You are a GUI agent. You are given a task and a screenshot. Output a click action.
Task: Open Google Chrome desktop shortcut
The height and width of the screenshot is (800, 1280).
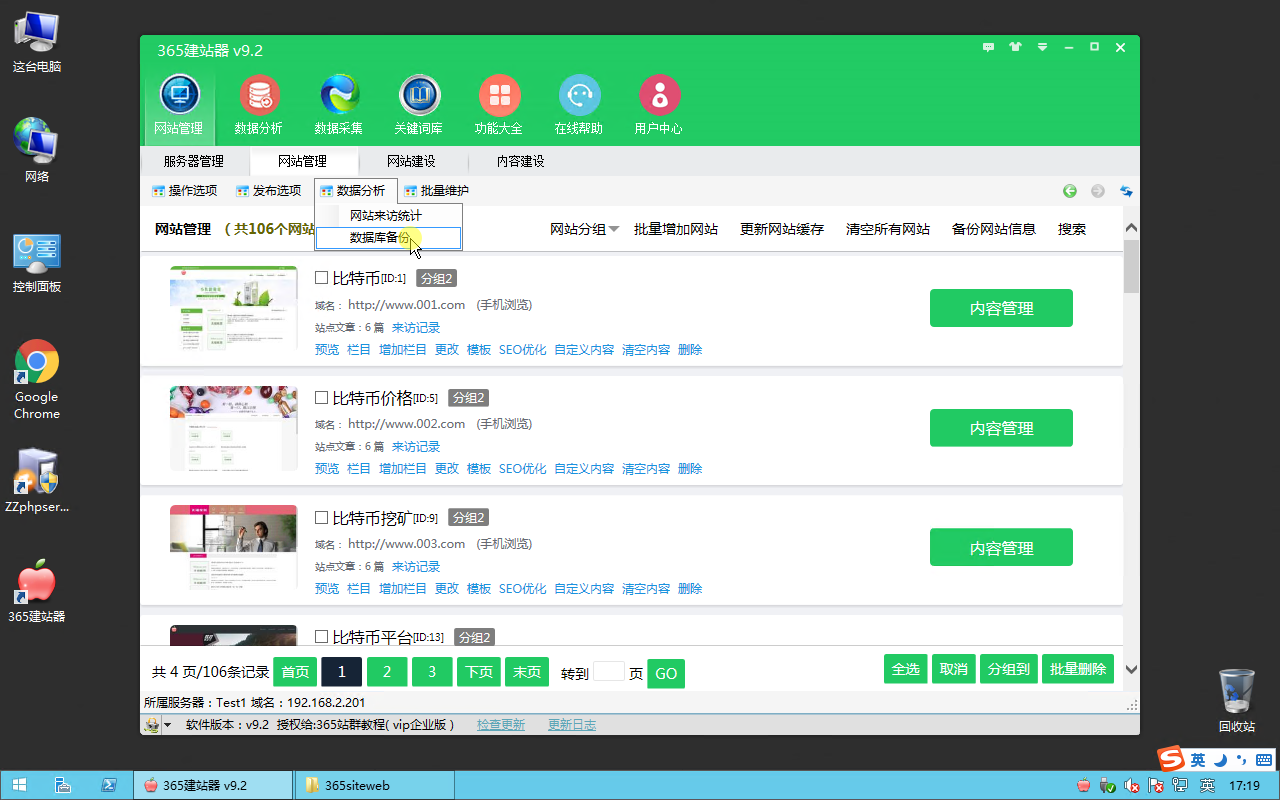pos(37,380)
